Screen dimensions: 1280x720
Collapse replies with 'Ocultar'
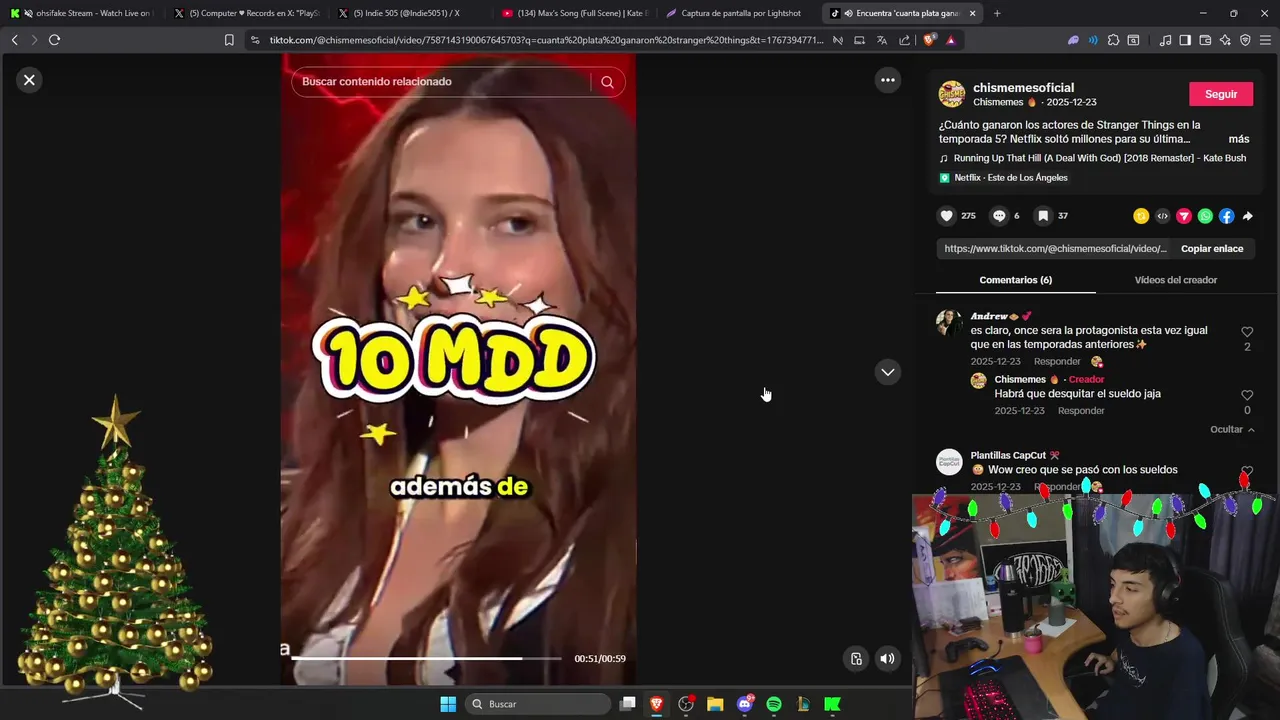(1232, 430)
